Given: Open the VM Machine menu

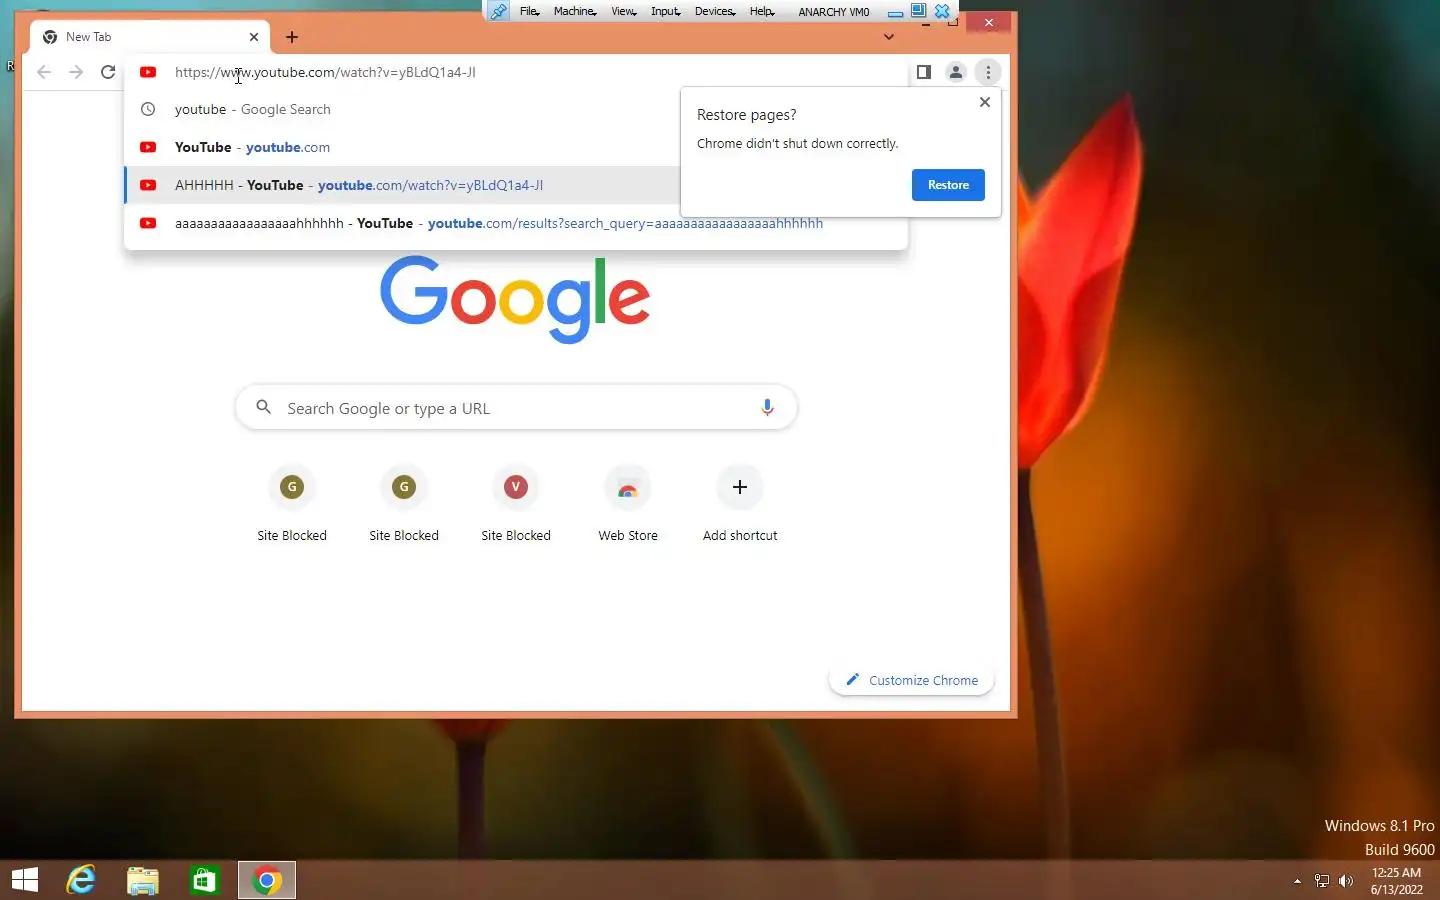Looking at the screenshot, I should coord(575,11).
